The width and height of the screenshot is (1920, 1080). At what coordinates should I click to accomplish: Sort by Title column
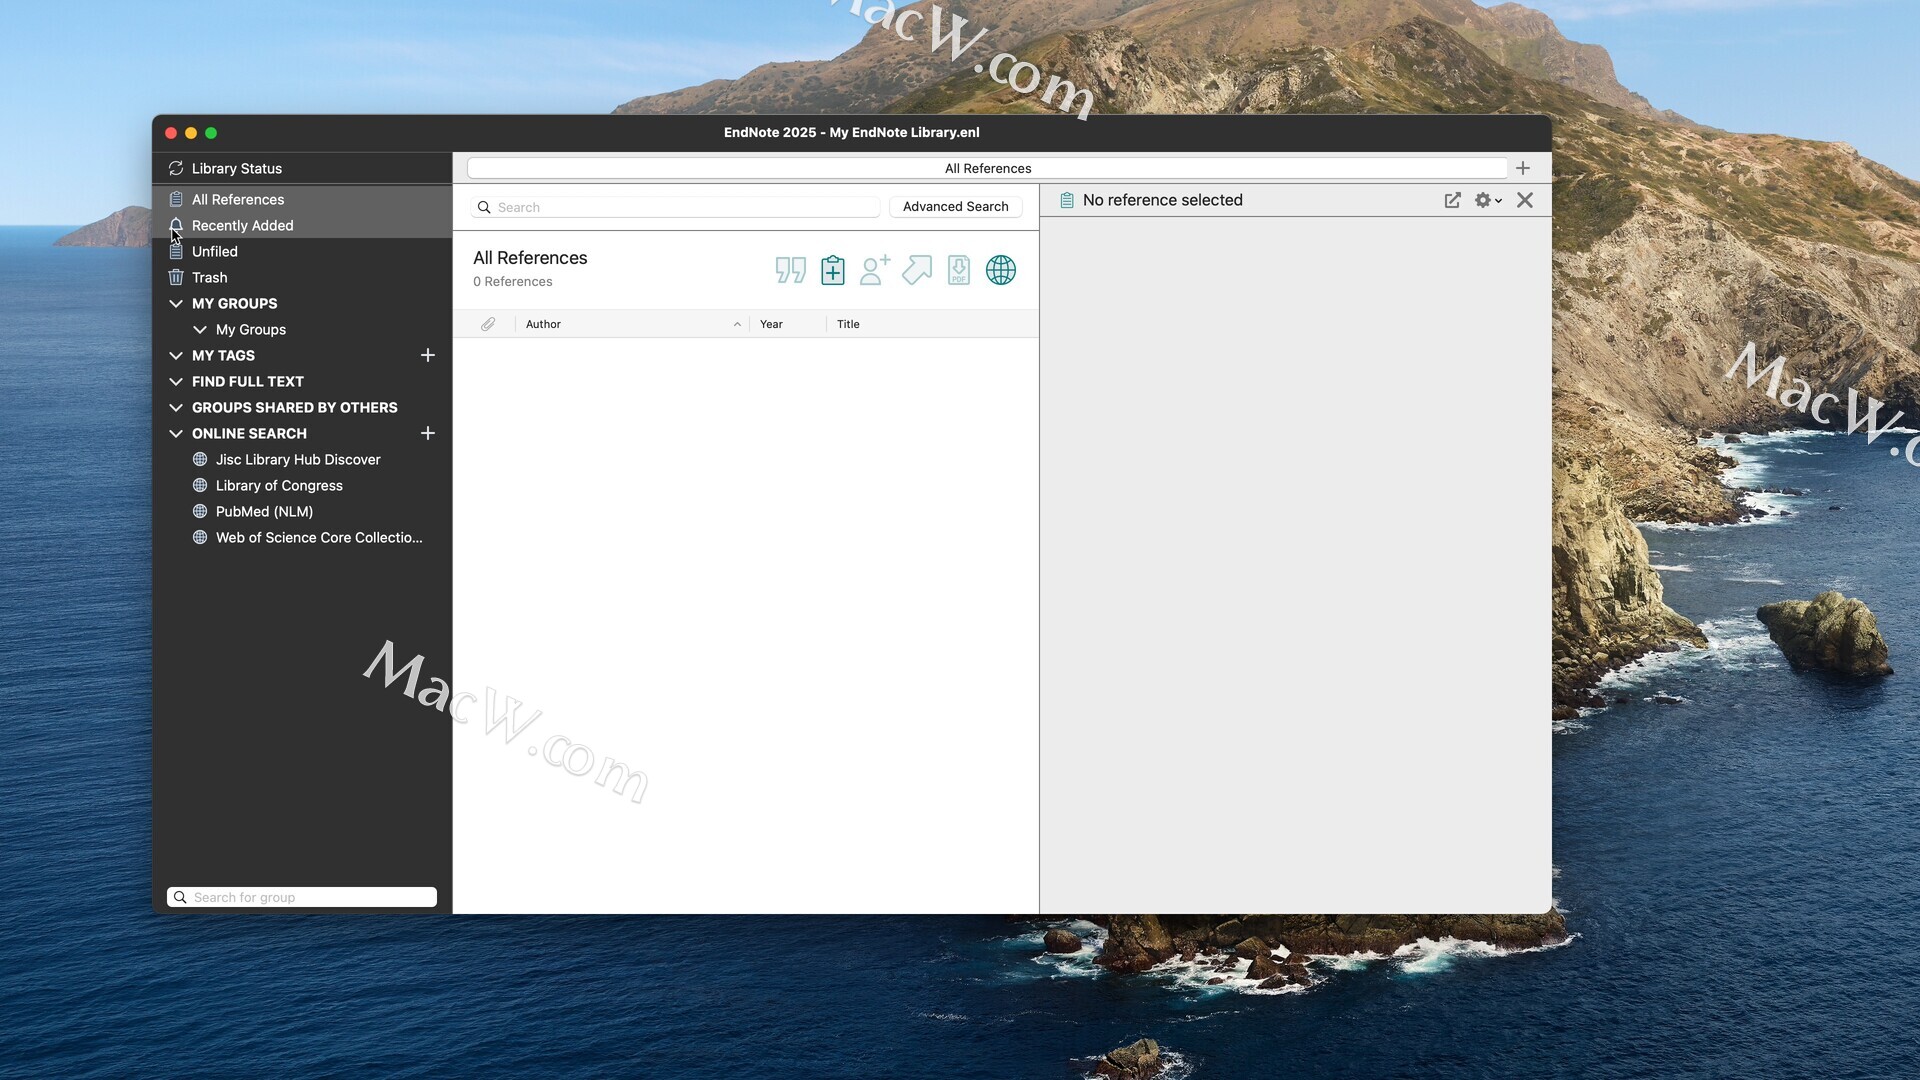tap(933, 324)
